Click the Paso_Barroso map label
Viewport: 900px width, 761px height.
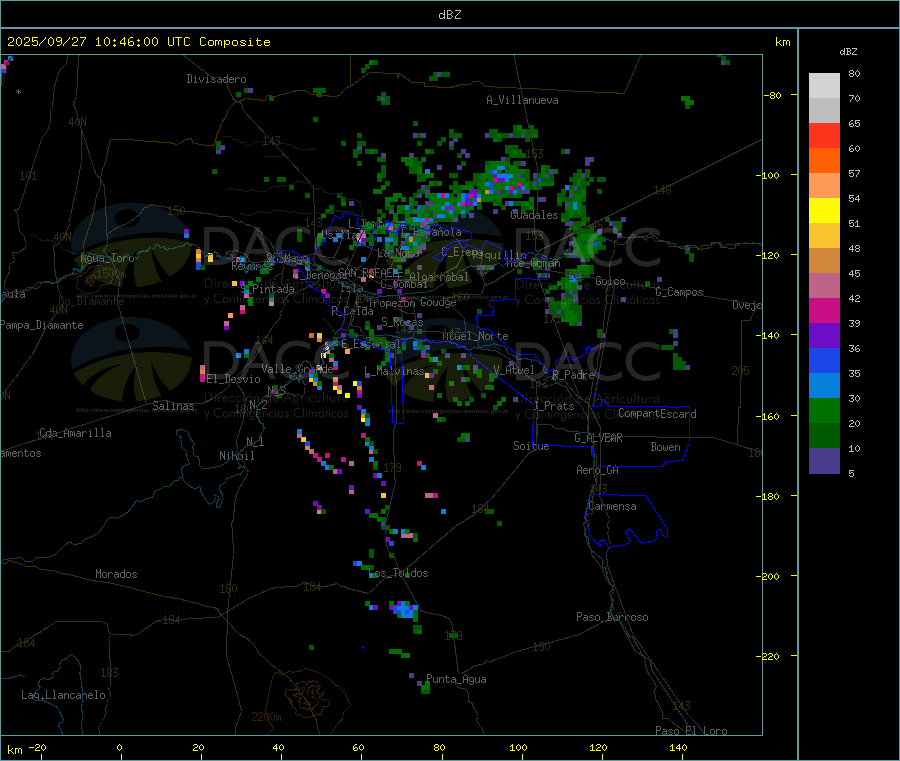(x=612, y=617)
